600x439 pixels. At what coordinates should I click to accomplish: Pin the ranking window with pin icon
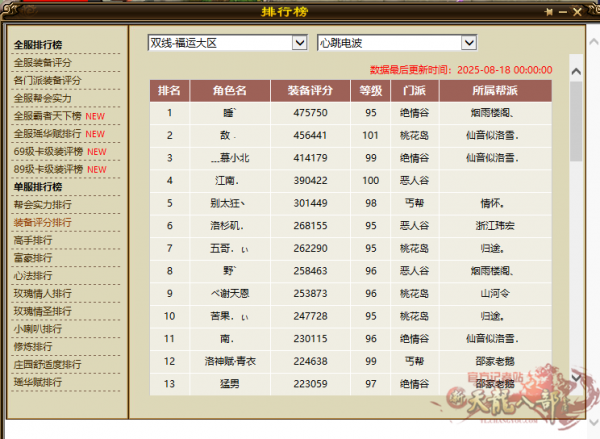(548, 12)
